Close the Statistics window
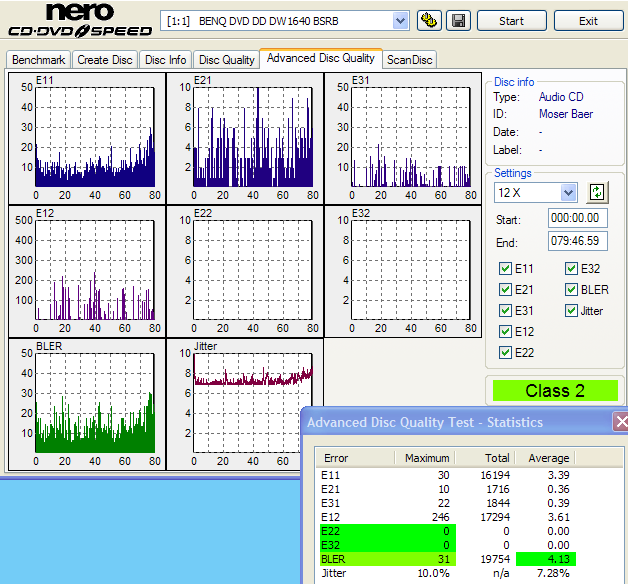This screenshot has height=584, width=628. coord(621,421)
